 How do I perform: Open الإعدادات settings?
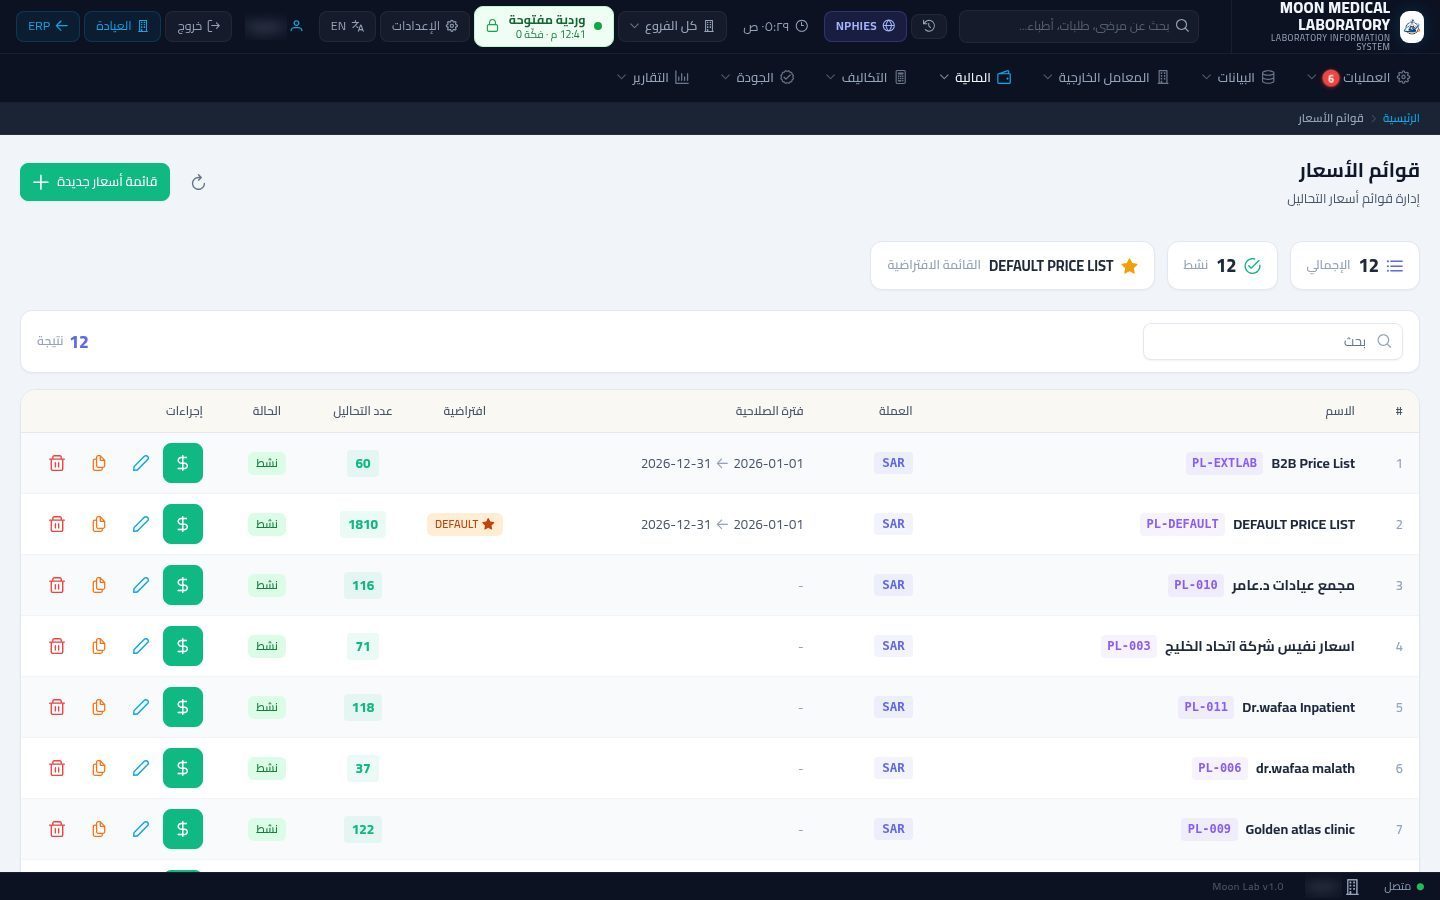pos(425,26)
